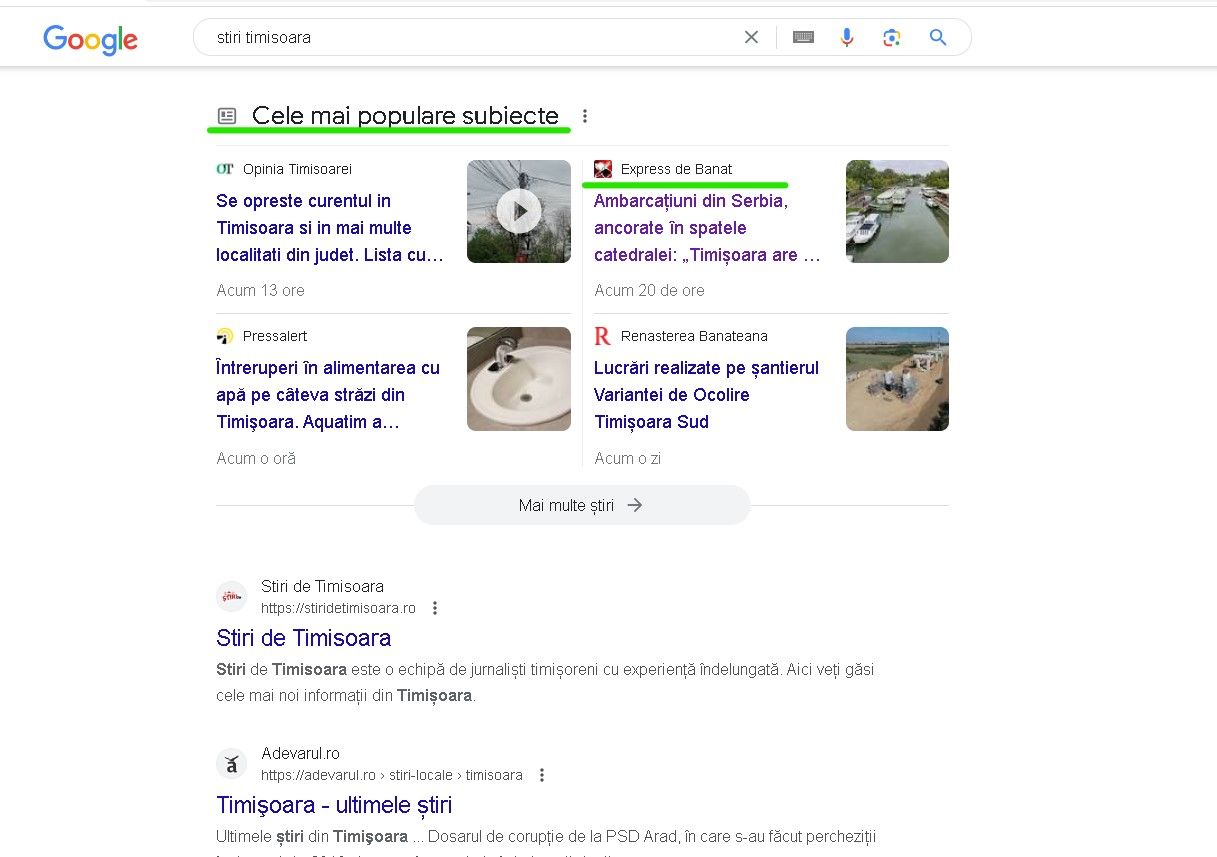
Task: Click the blue magnifier search button
Action: 937,38
